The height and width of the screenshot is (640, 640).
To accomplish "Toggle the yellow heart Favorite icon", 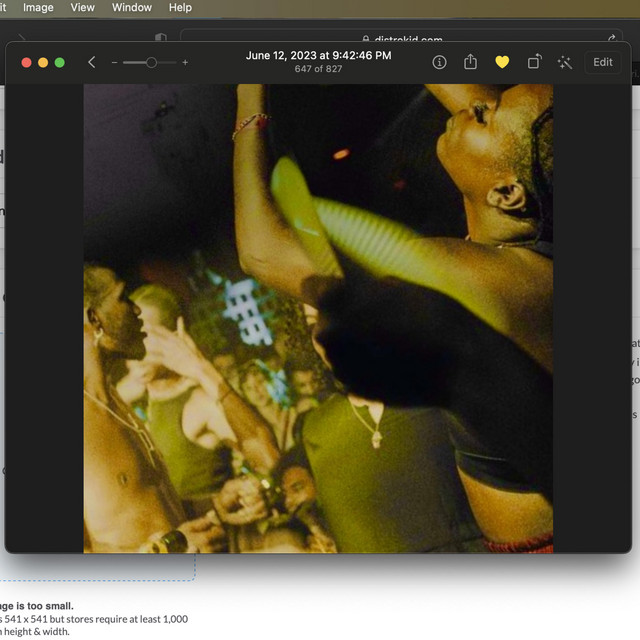I will (x=502, y=62).
